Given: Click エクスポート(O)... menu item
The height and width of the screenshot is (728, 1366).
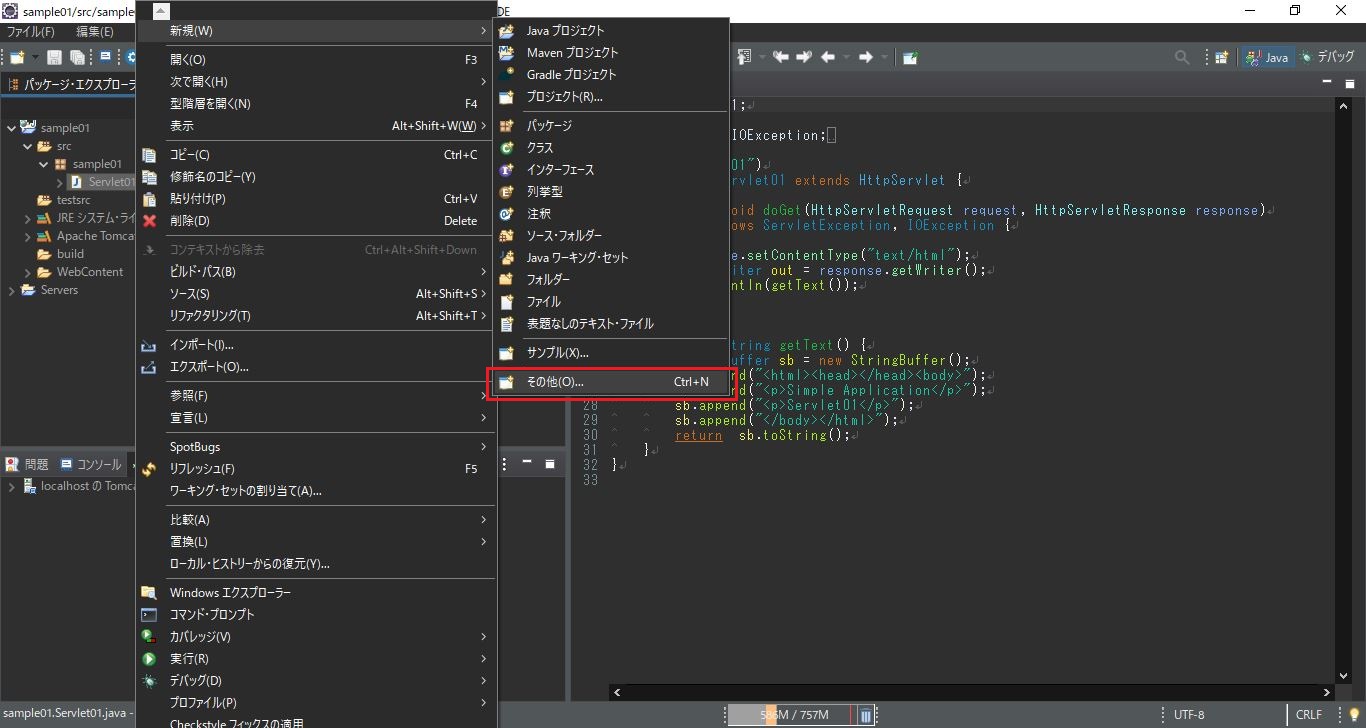Looking at the screenshot, I should pyautogui.click(x=316, y=367).
